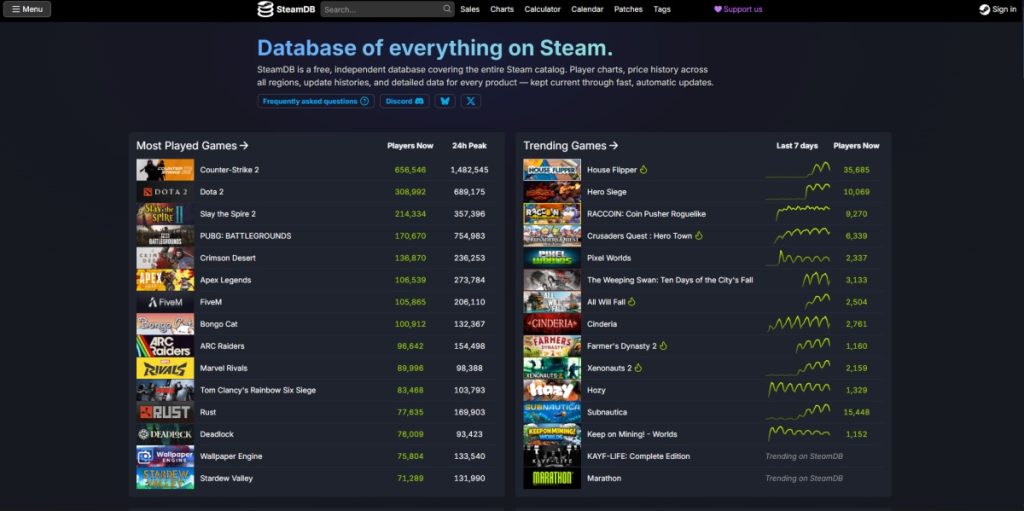The image size is (1024, 511).
Task: Click the Support us heart link
Action: pos(738,9)
